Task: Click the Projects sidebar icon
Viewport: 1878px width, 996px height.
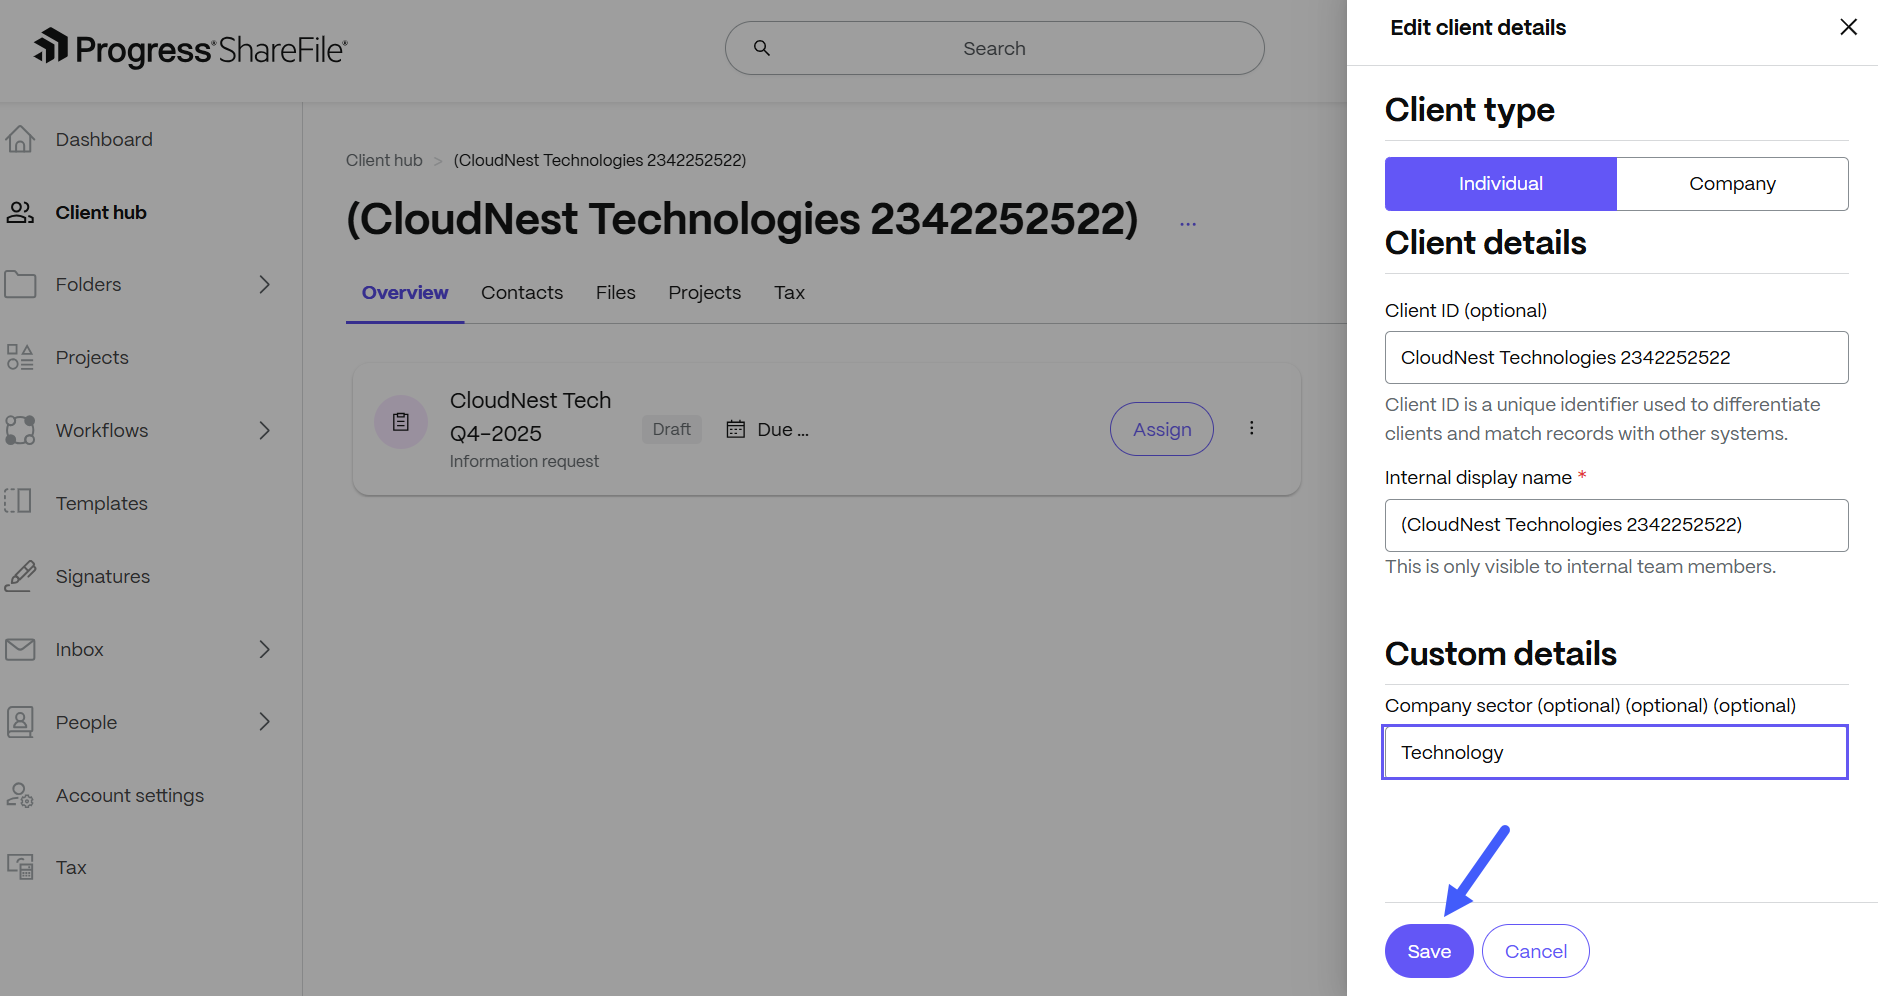Action: 20,356
